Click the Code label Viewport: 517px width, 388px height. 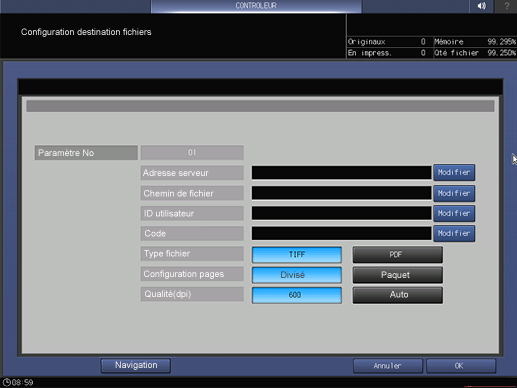(192, 234)
